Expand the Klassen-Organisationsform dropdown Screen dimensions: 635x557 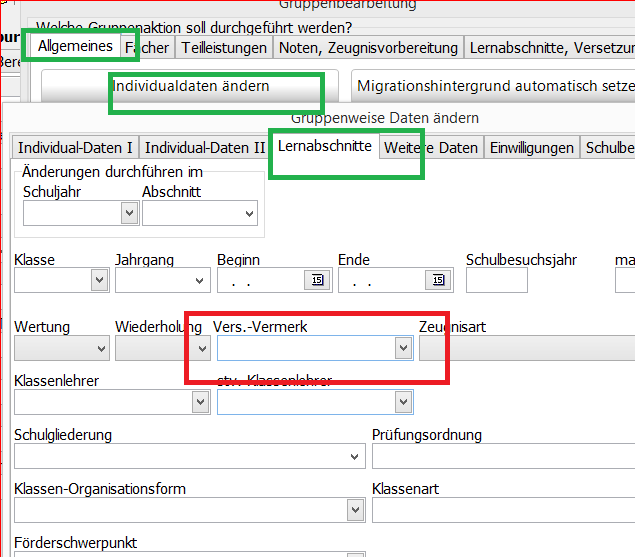point(355,510)
